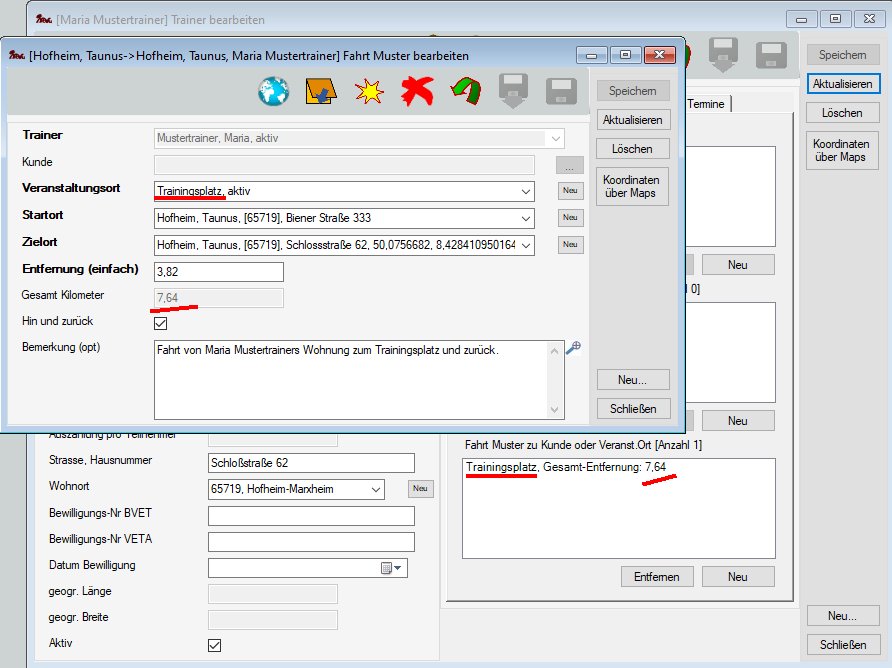
Task: Open the Startort dropdown list
Action: [x=526, y=218]
